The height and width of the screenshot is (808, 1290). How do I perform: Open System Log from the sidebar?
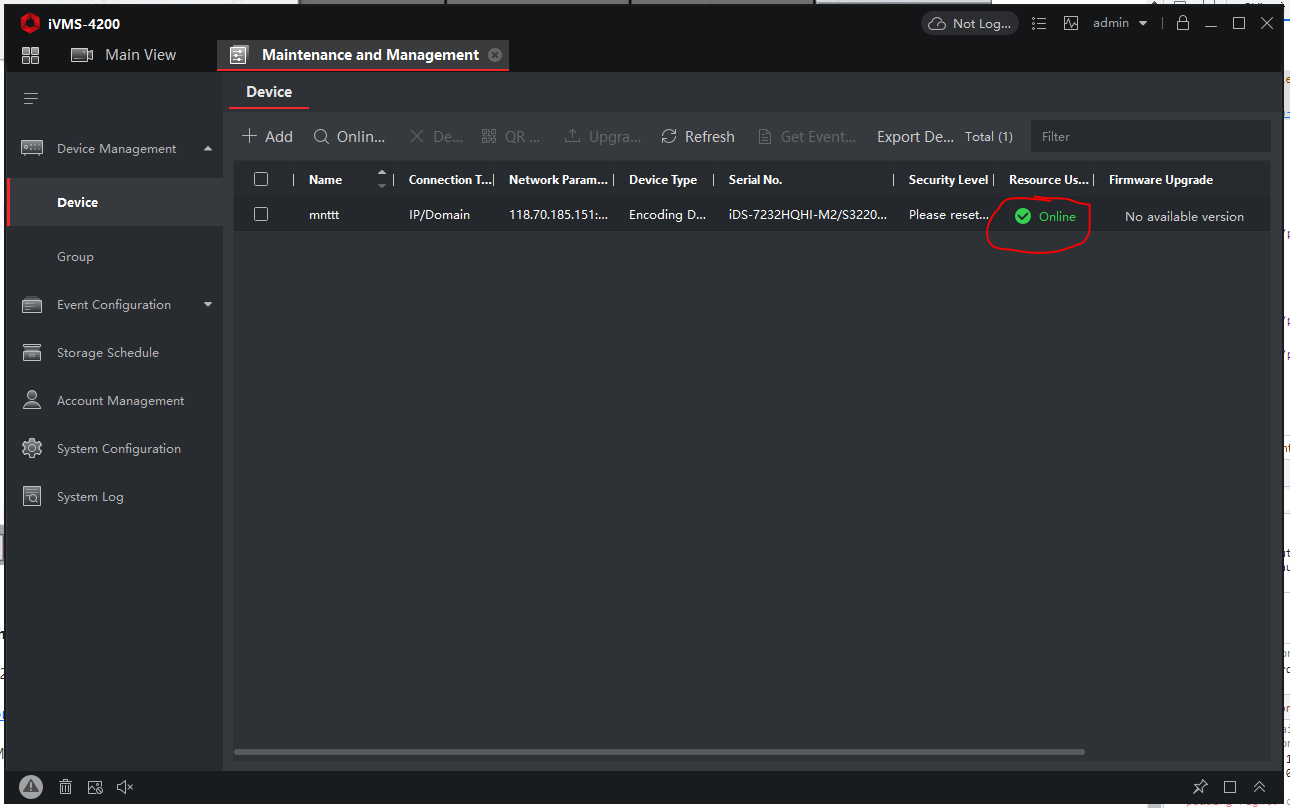point(90,497)
